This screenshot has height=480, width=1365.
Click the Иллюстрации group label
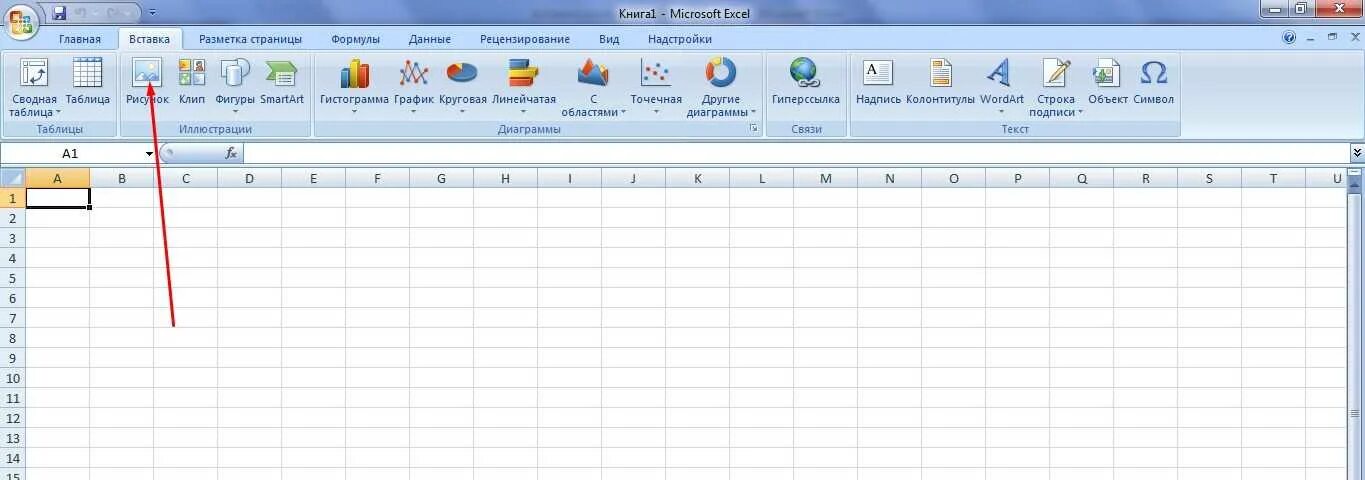pyautogui.click(x=215, y=130)
